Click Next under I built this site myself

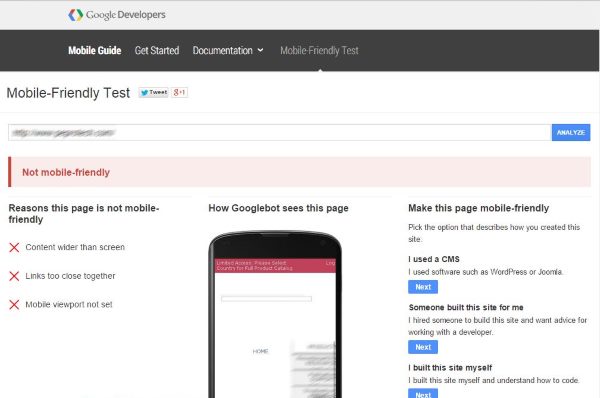(x=423, y=393)
